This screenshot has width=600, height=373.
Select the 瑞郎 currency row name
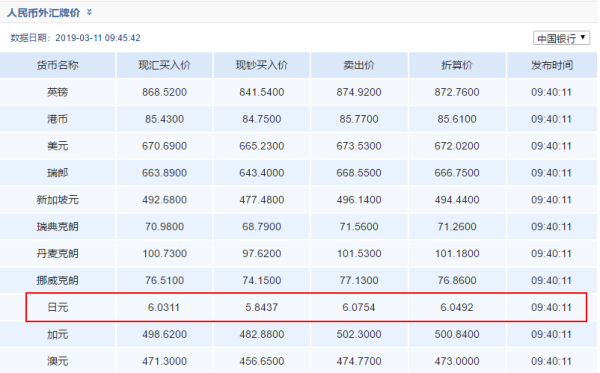[57, 173]
